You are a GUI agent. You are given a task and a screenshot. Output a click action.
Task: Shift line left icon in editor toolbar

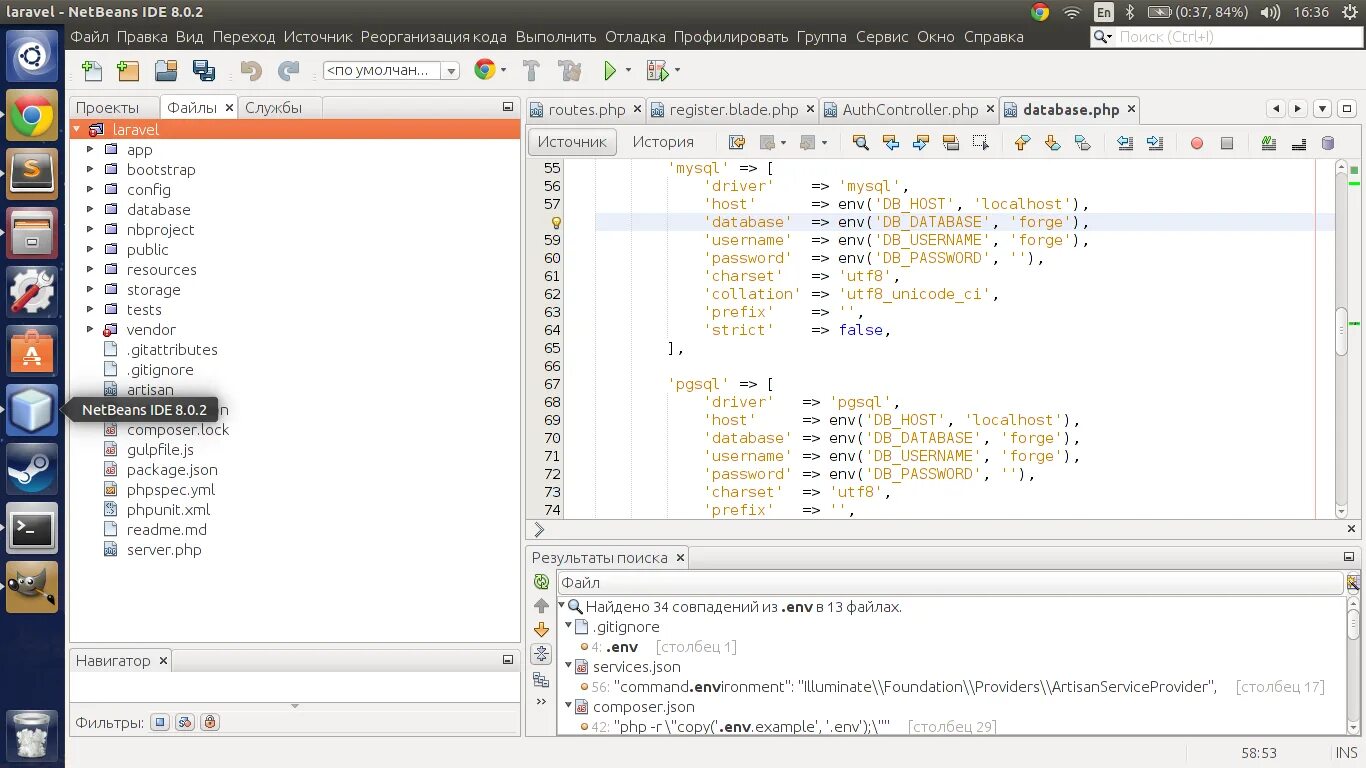1125,143
